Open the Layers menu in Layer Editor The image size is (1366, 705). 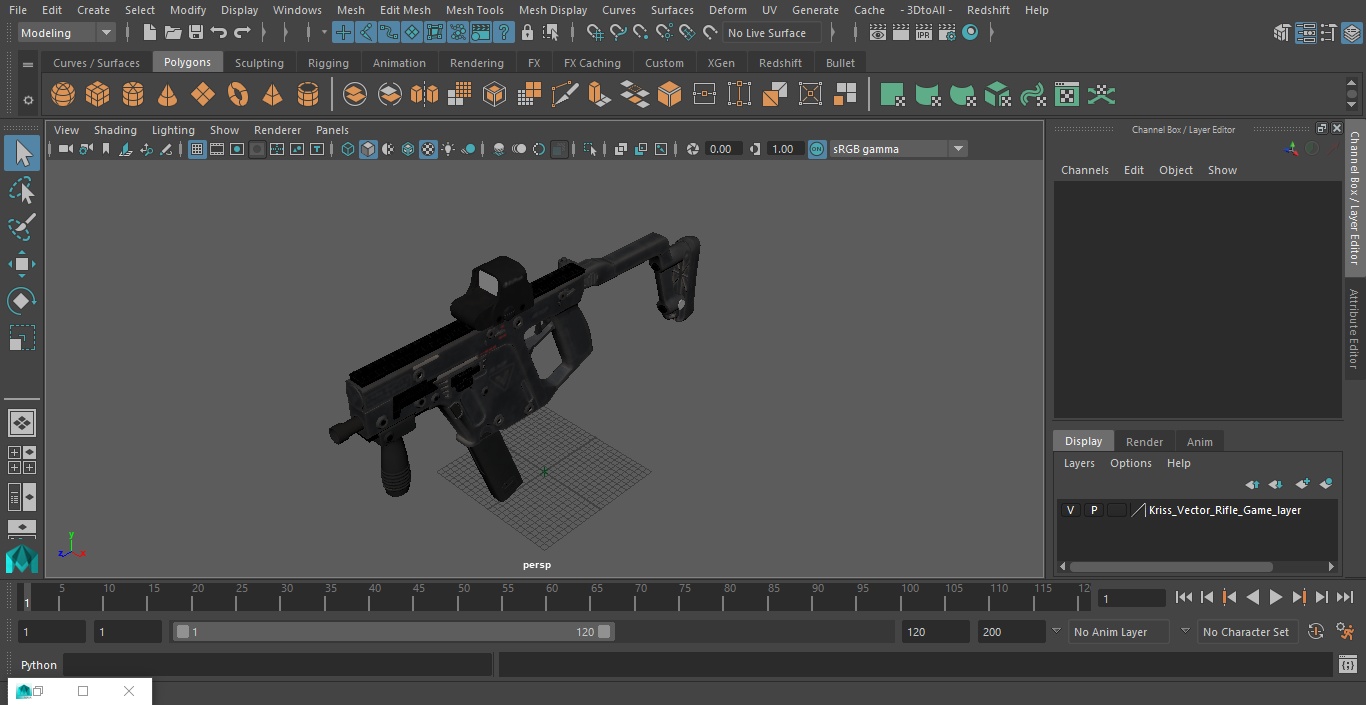point(1079,463)
